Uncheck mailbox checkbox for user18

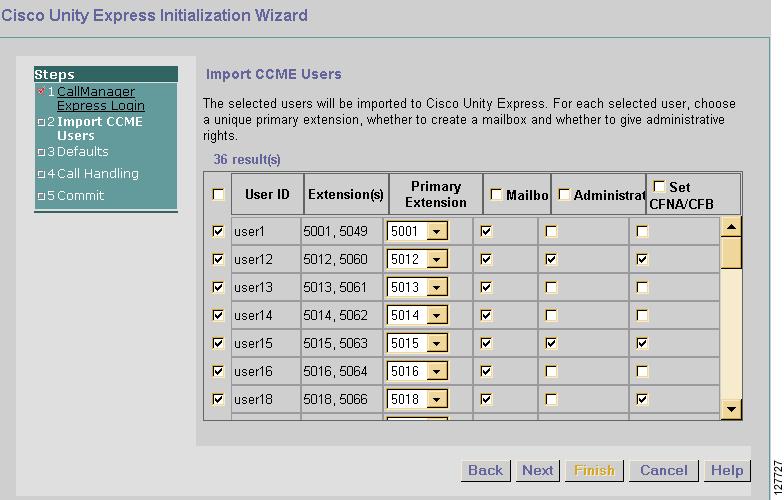click(486, 399)
